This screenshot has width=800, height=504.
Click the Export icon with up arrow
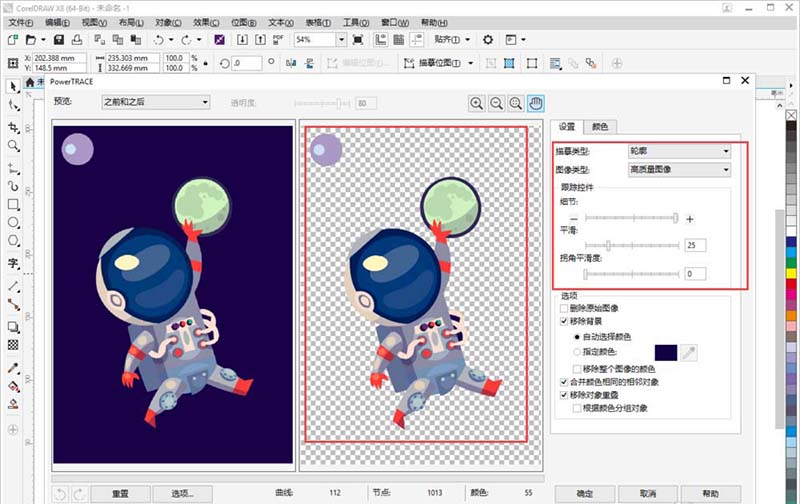coord(261,39)
